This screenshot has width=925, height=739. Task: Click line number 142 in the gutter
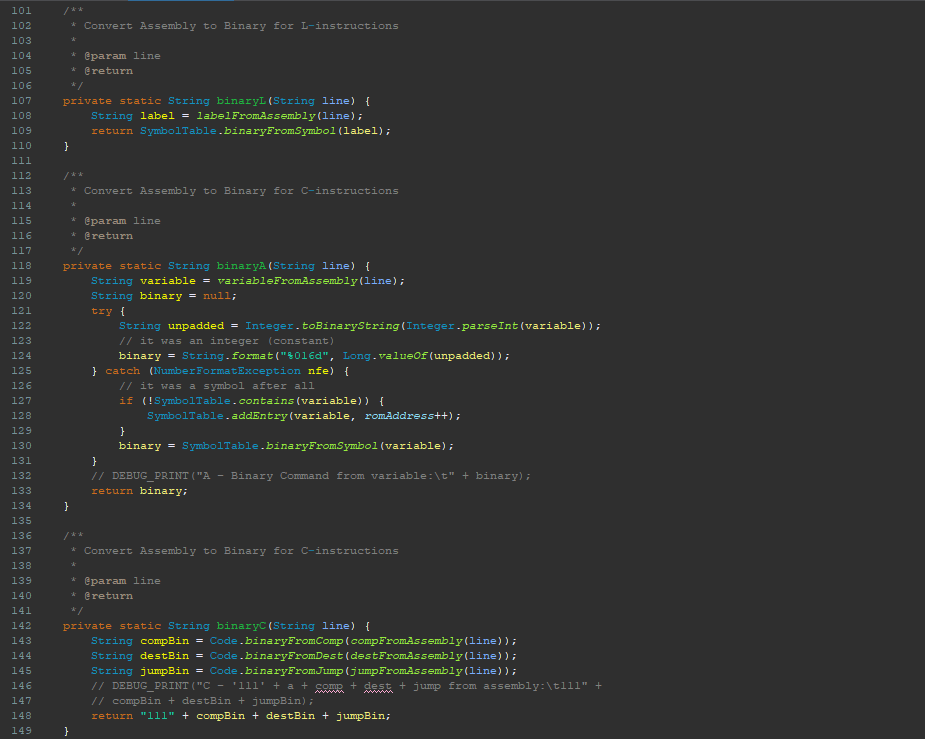[21, 625]
